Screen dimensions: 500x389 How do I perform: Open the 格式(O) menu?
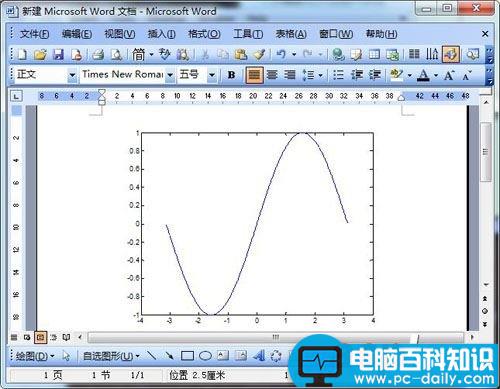point(204,34)
